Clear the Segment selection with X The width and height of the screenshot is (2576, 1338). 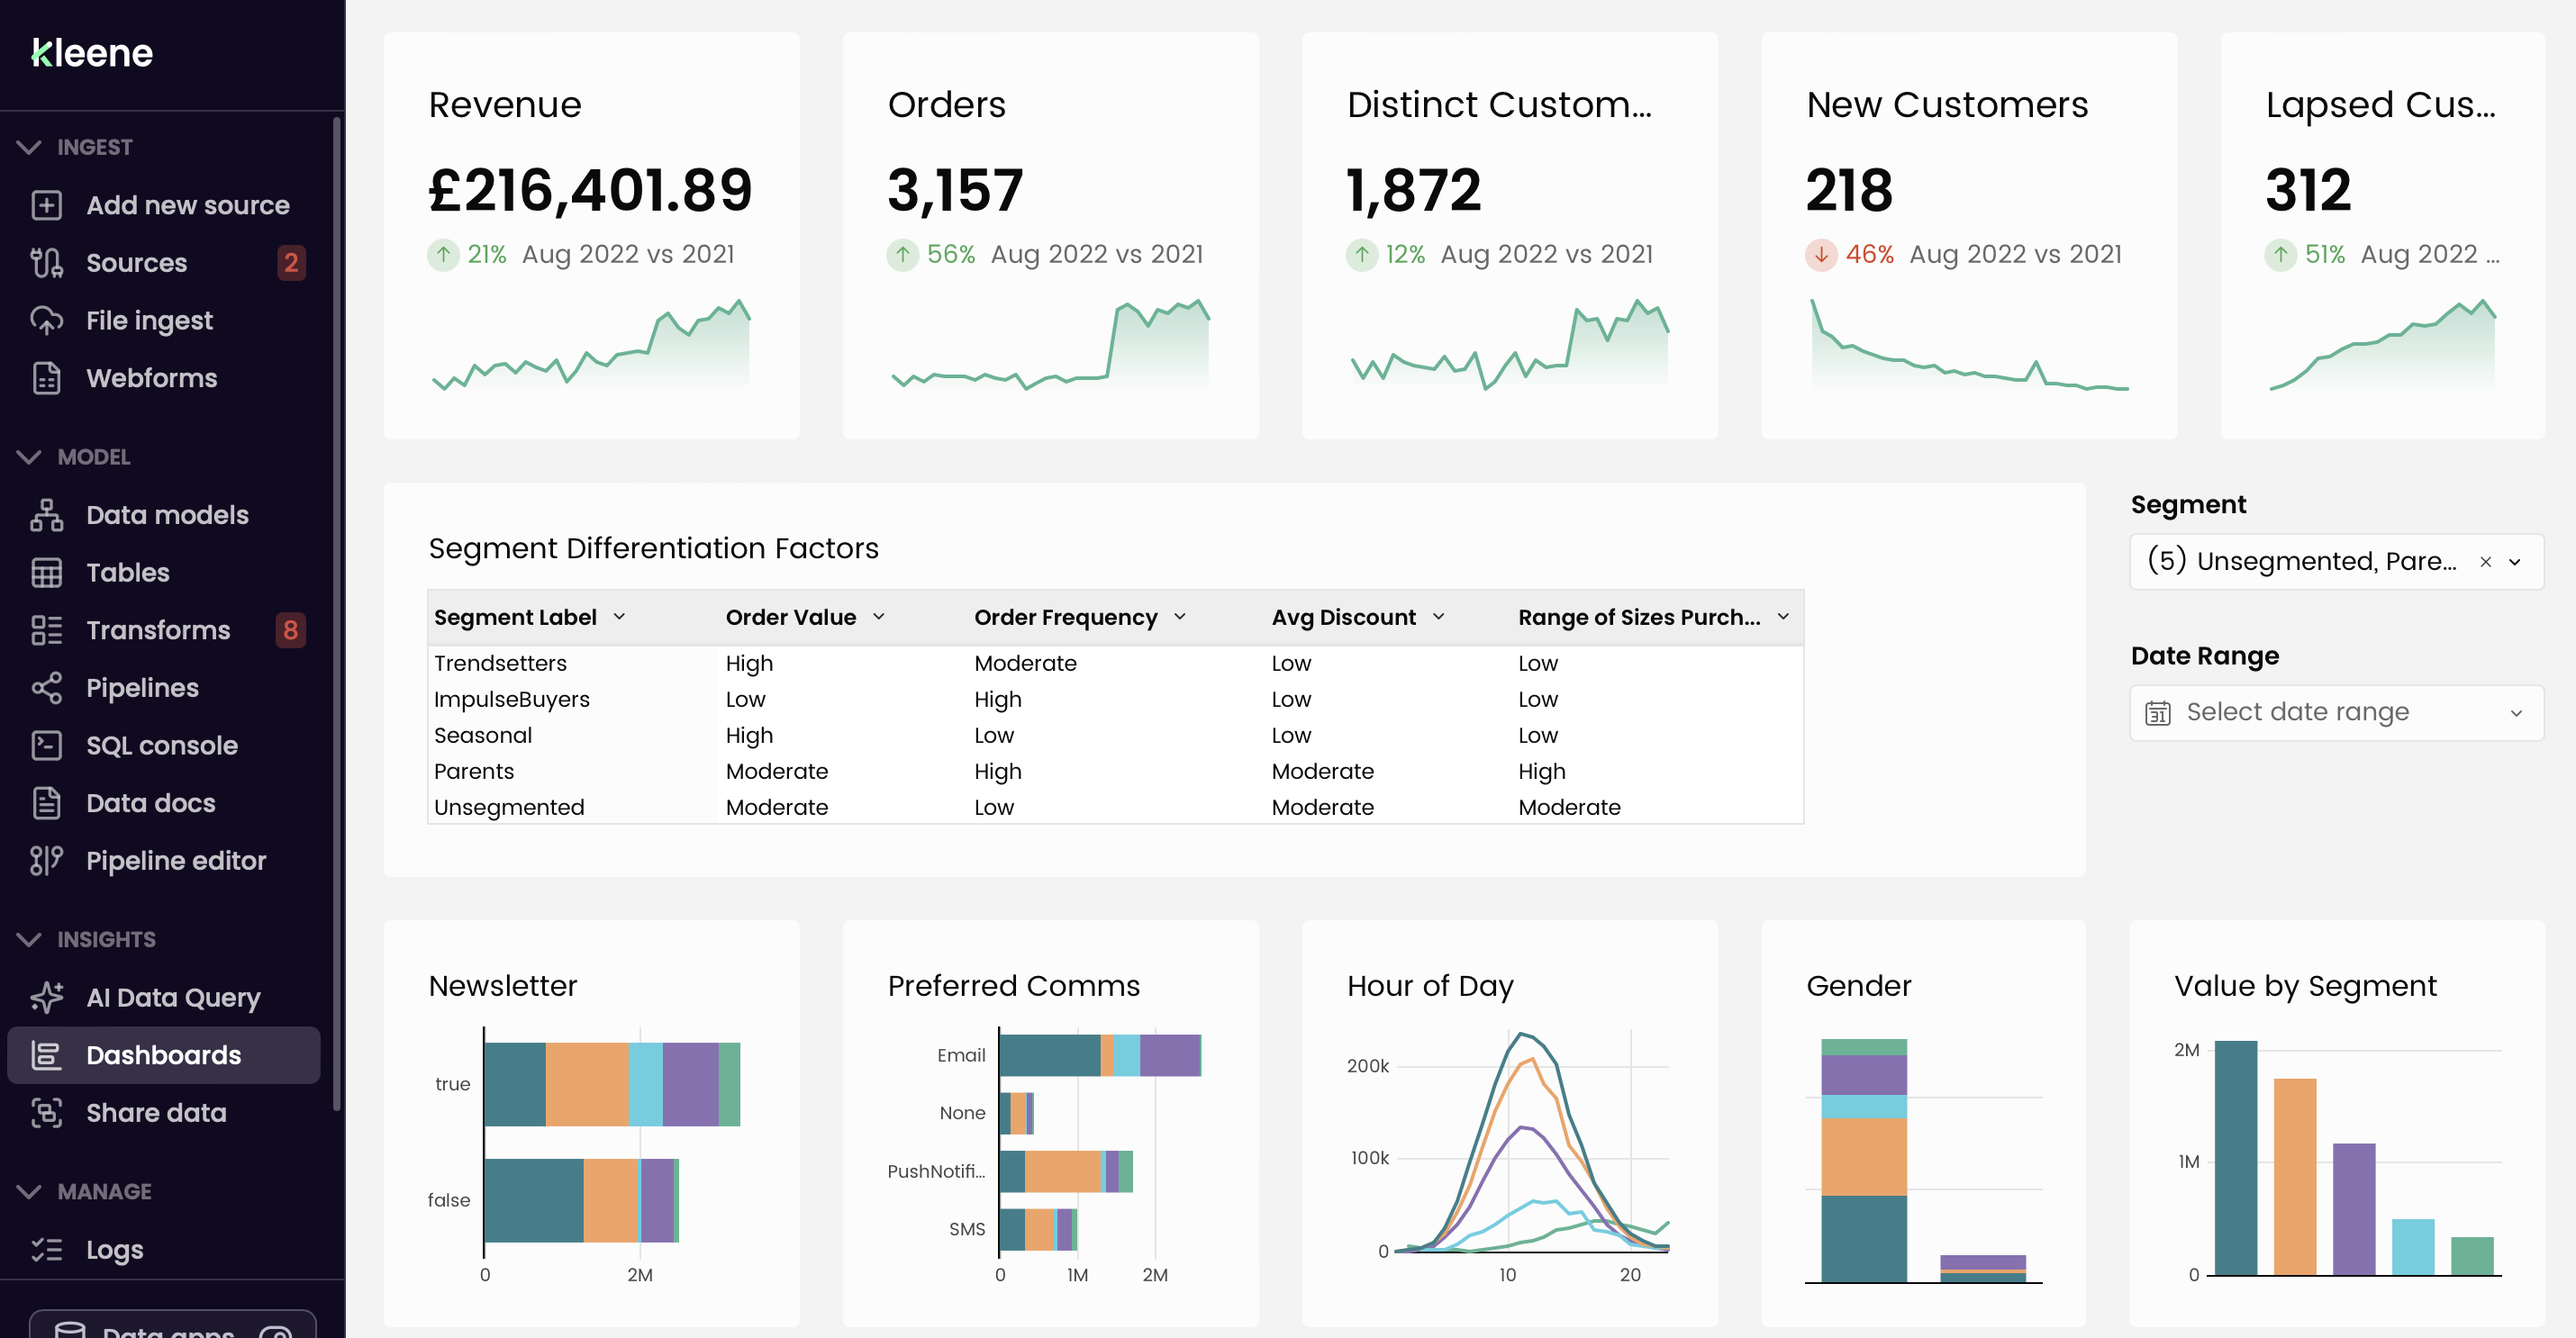click(x=2485, y=562)
